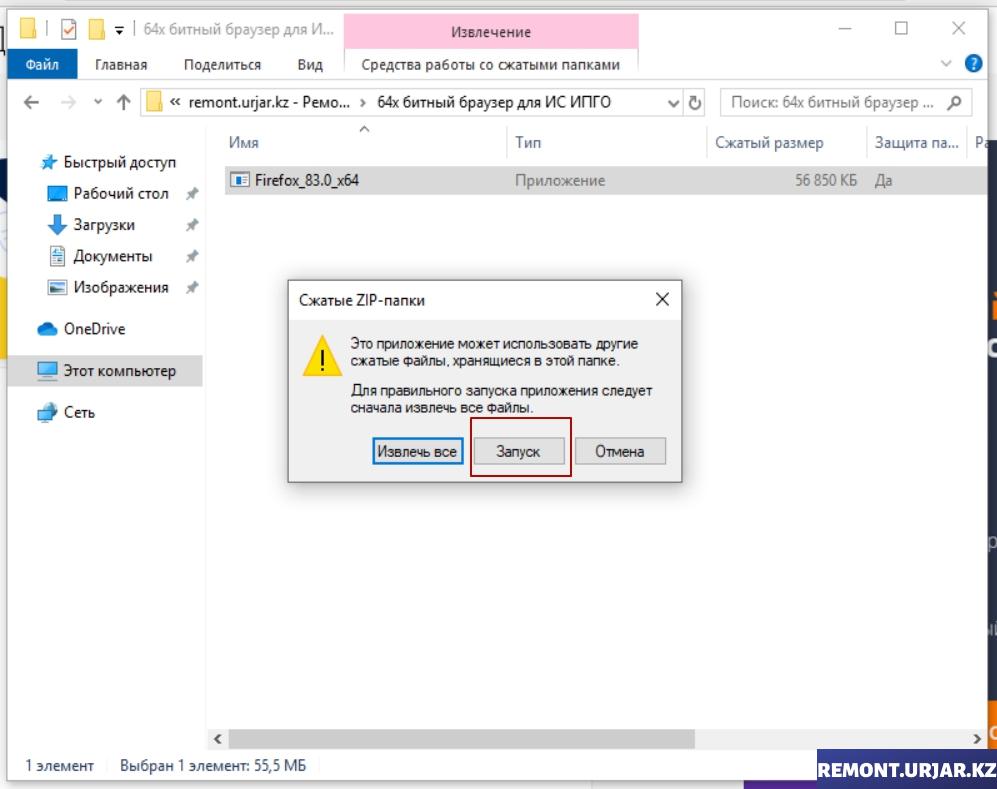
Task: Switch to the Вид ribbon tab
Action: pos(310,64)
